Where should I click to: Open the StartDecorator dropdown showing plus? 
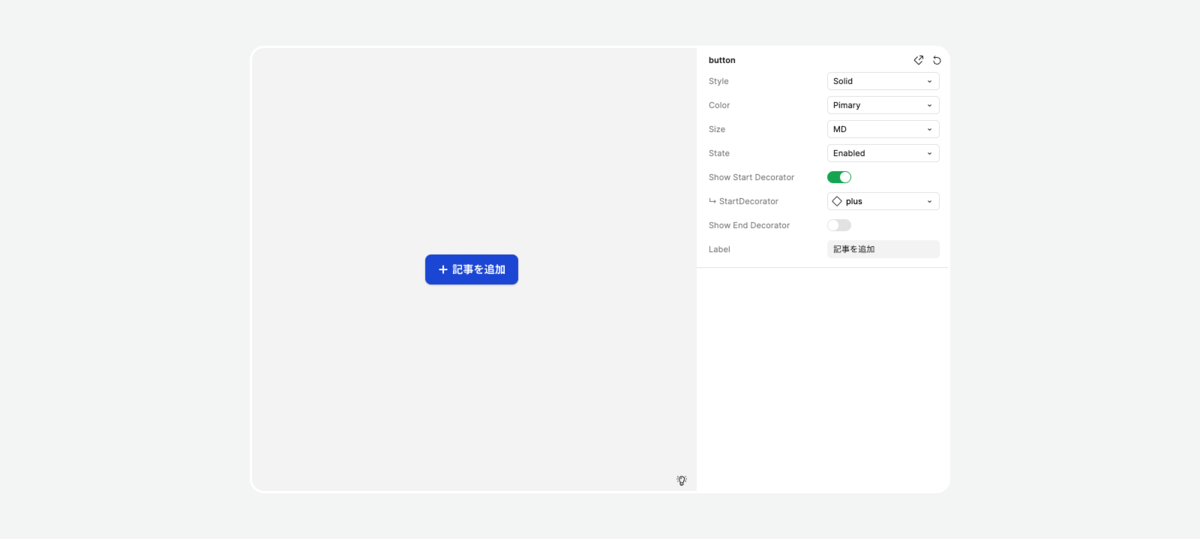[x=883, y=201]
